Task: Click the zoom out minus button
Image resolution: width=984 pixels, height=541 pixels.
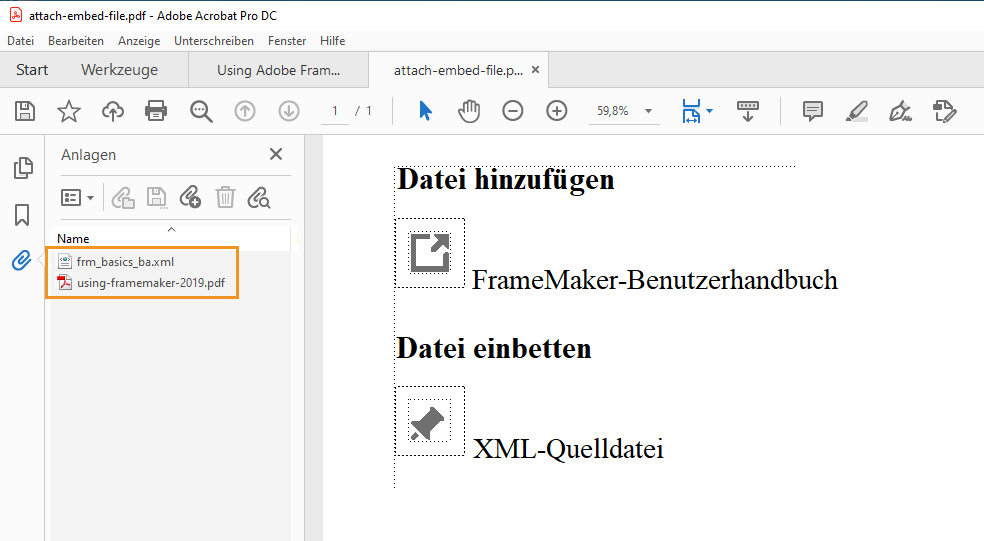Action: (513, 111)
